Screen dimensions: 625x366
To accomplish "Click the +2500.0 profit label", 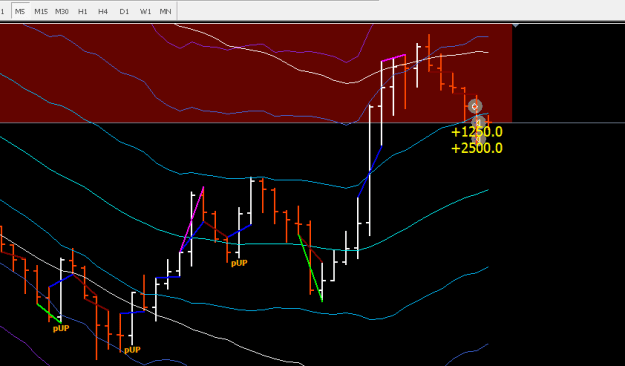I will tap(477, 148).
